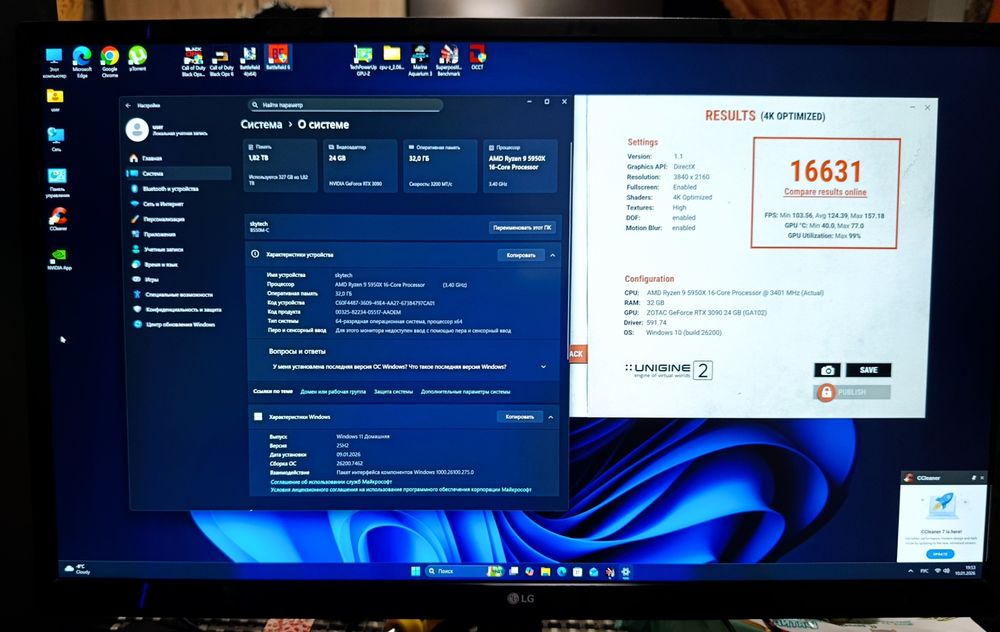Click 'Система' in the breadcrumb

pos(261,124)
